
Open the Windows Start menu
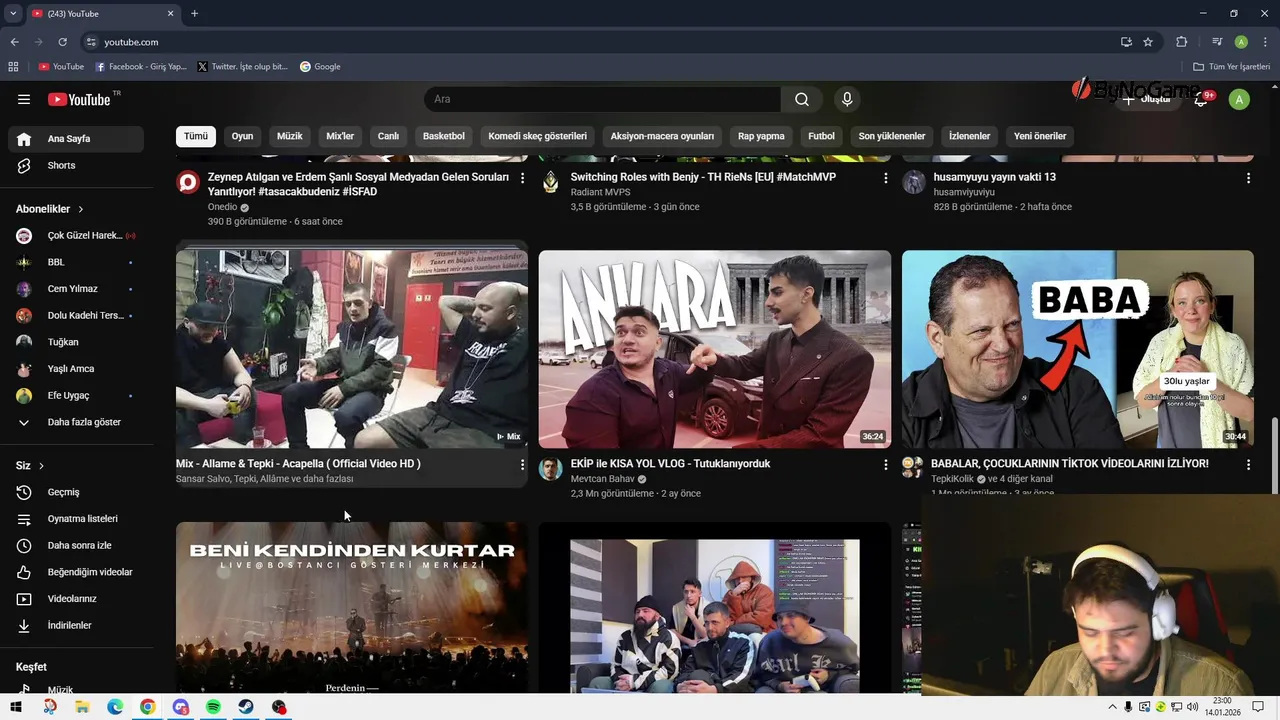(16, 707)
